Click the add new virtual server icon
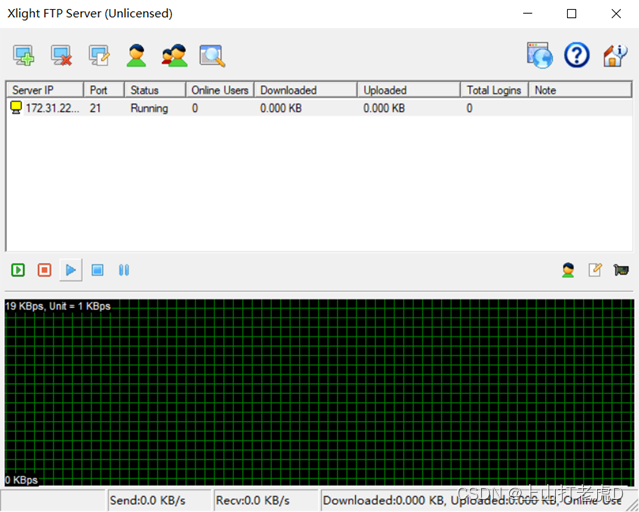Screen dimensions: 639x512 tap(23, 56)
